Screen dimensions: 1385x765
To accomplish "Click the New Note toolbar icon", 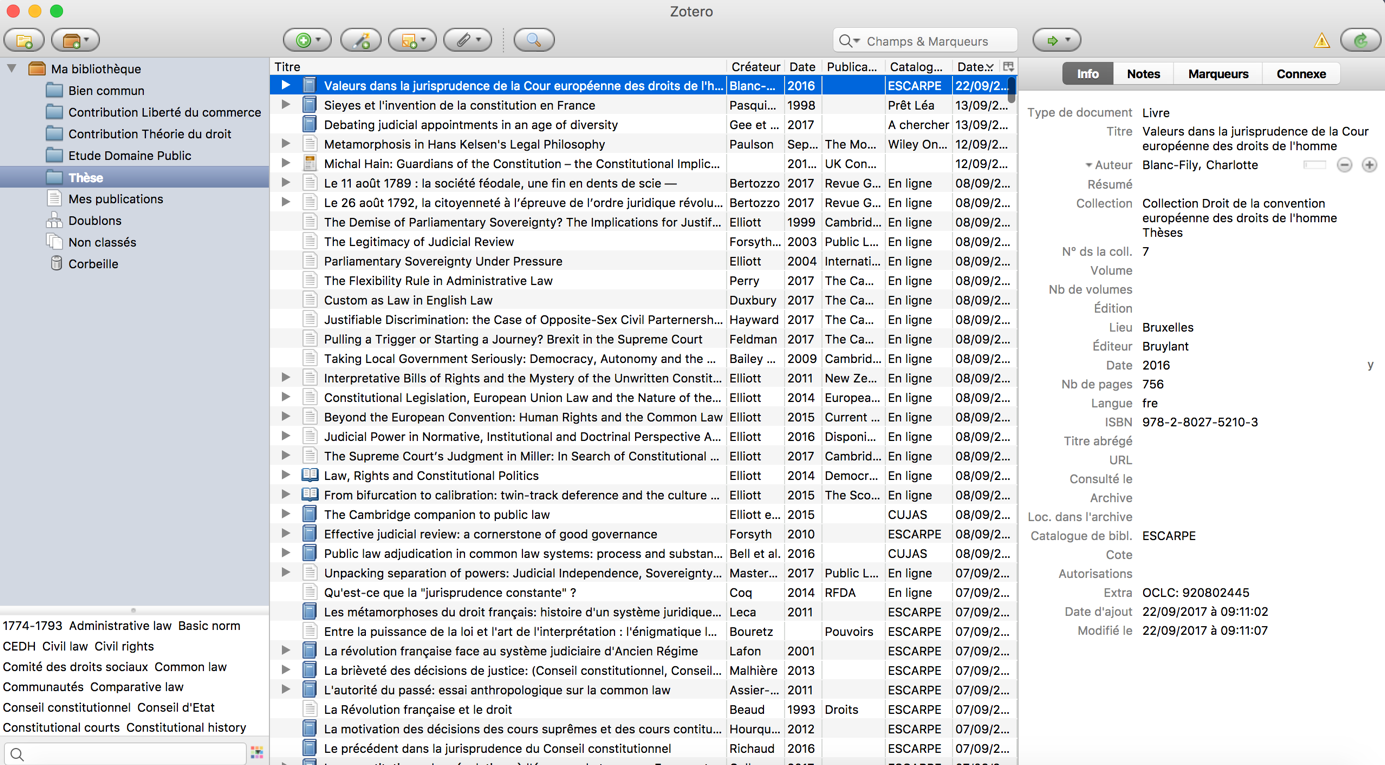I will pyautogui.click(x=410, y=41).
